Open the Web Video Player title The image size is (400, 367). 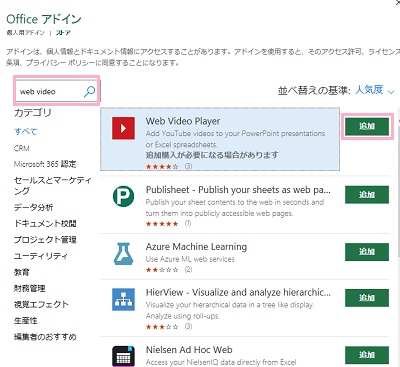(183, 121)
